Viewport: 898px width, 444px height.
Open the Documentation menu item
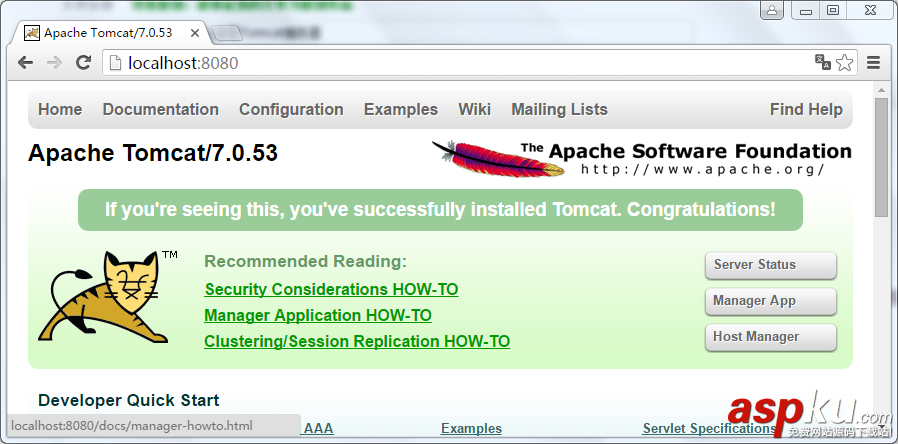tap(160, 110)
